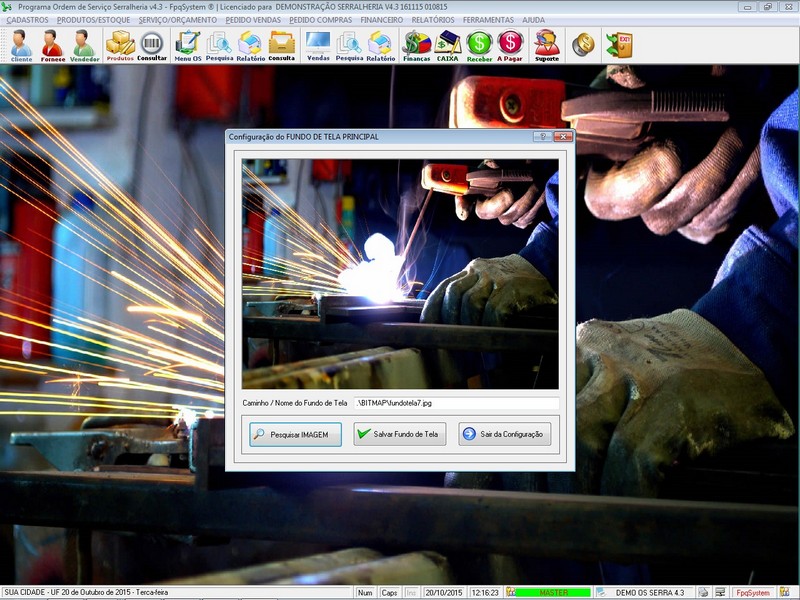Screen dimensions: 800x600
Task: Click the printer icon in status bar
Action: click(704, 592)
